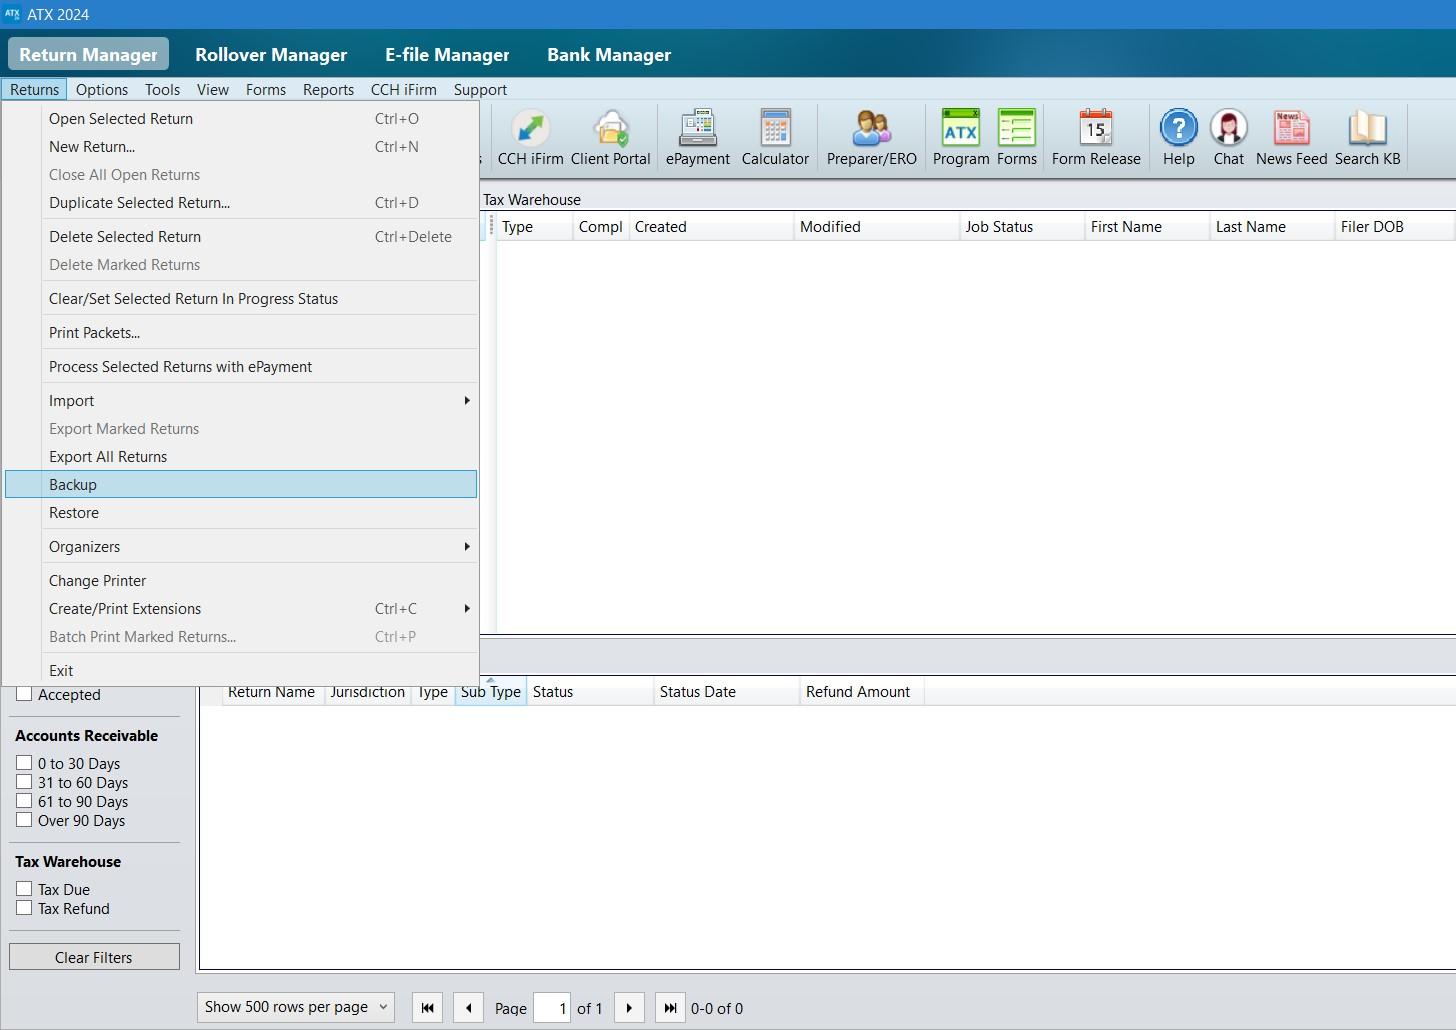Choose Delete Selected Return
Image resolution: width=1456 pixels, height=1030 pixels.
tap(241, 236)
